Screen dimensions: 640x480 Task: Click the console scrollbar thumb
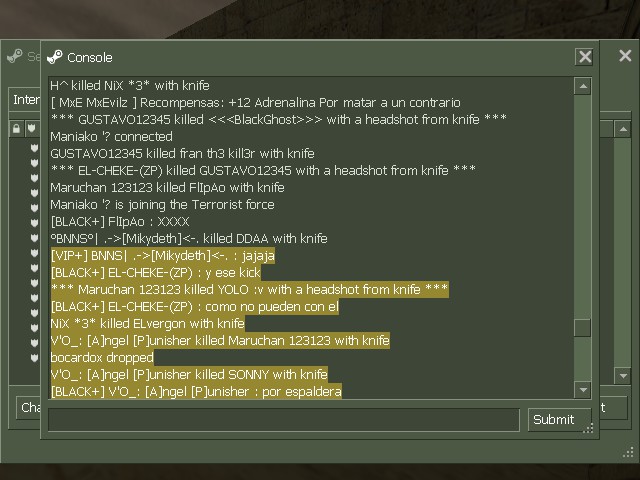click(582, 327)
